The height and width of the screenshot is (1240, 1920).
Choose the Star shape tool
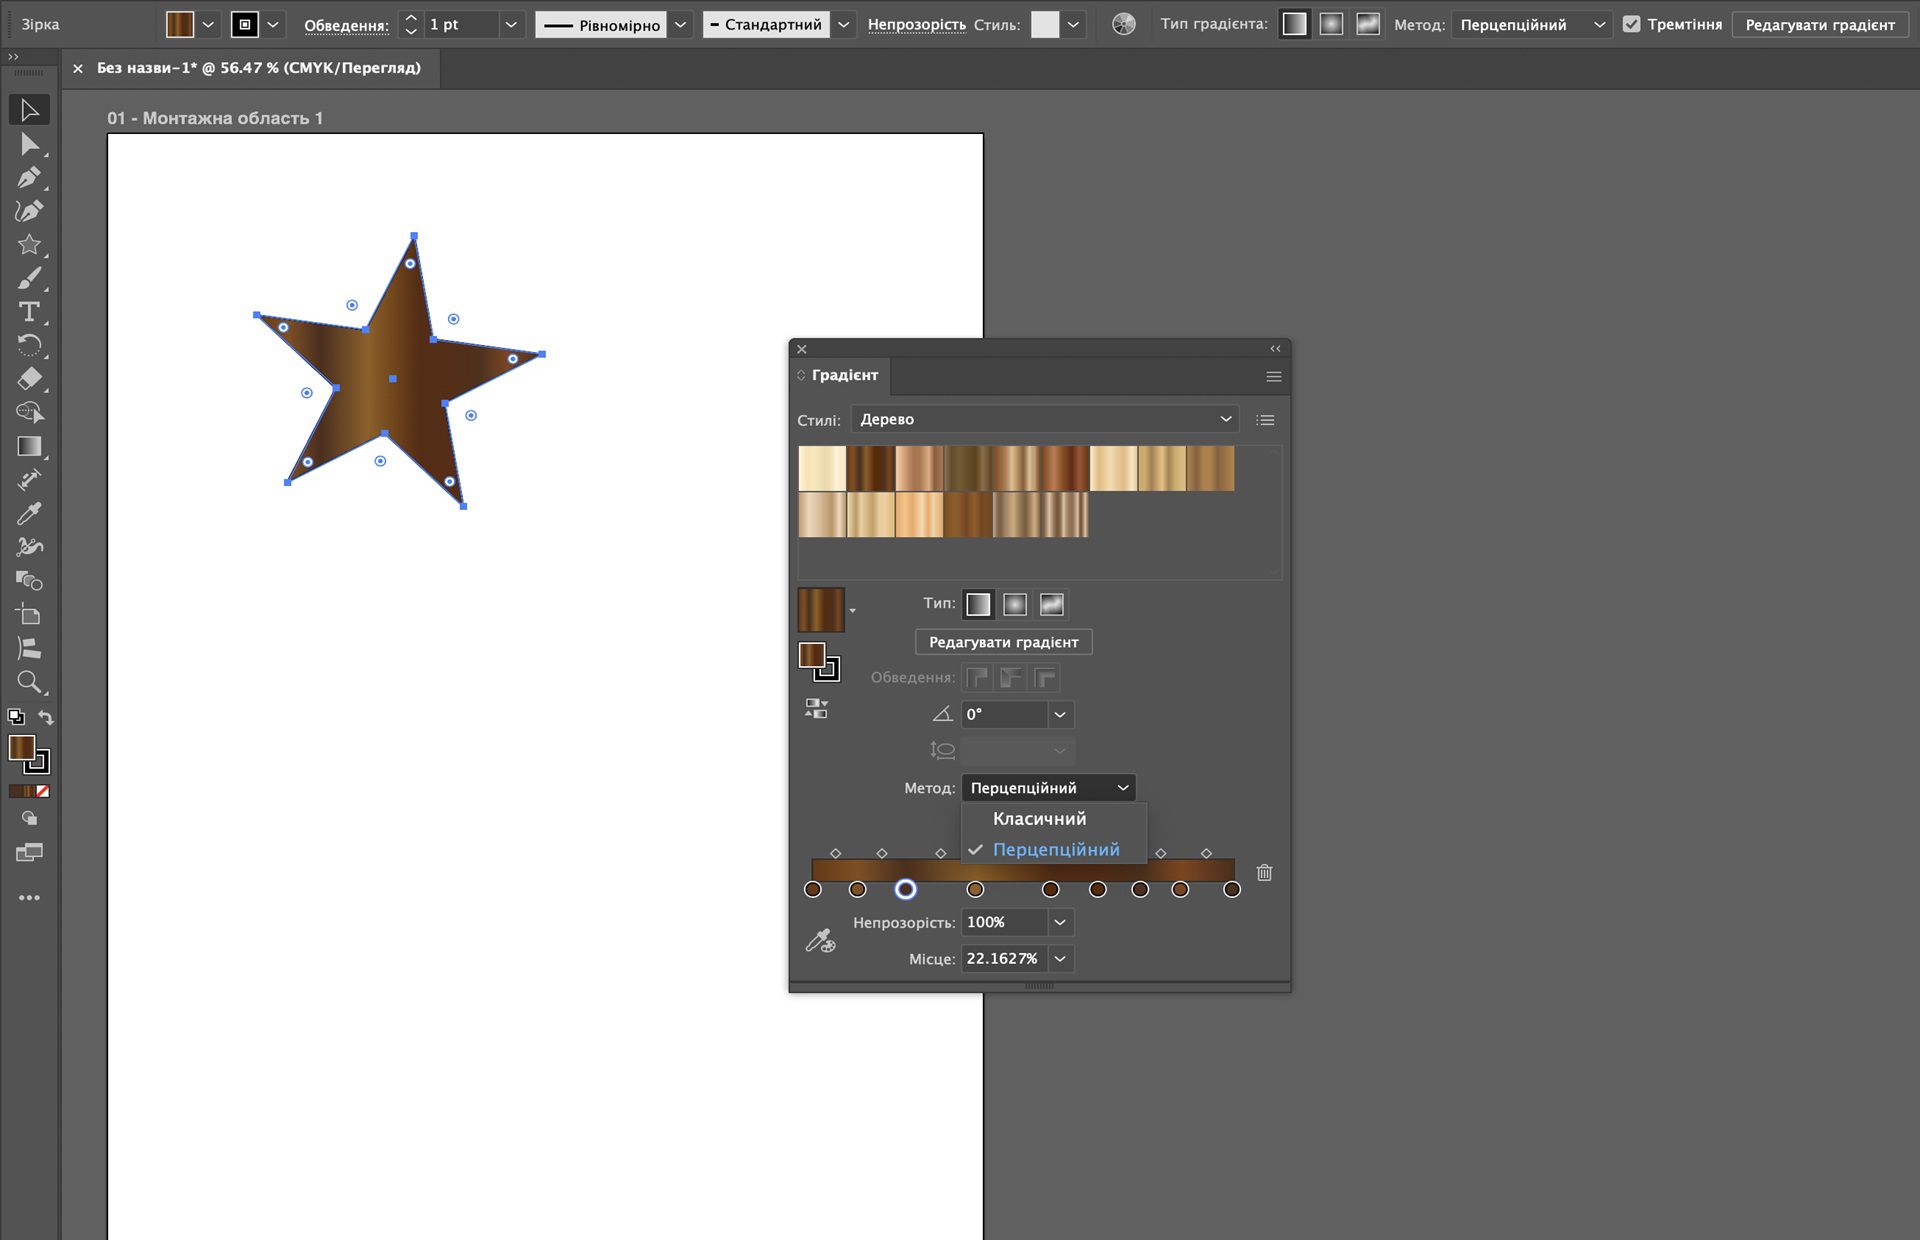coord(29,245)
